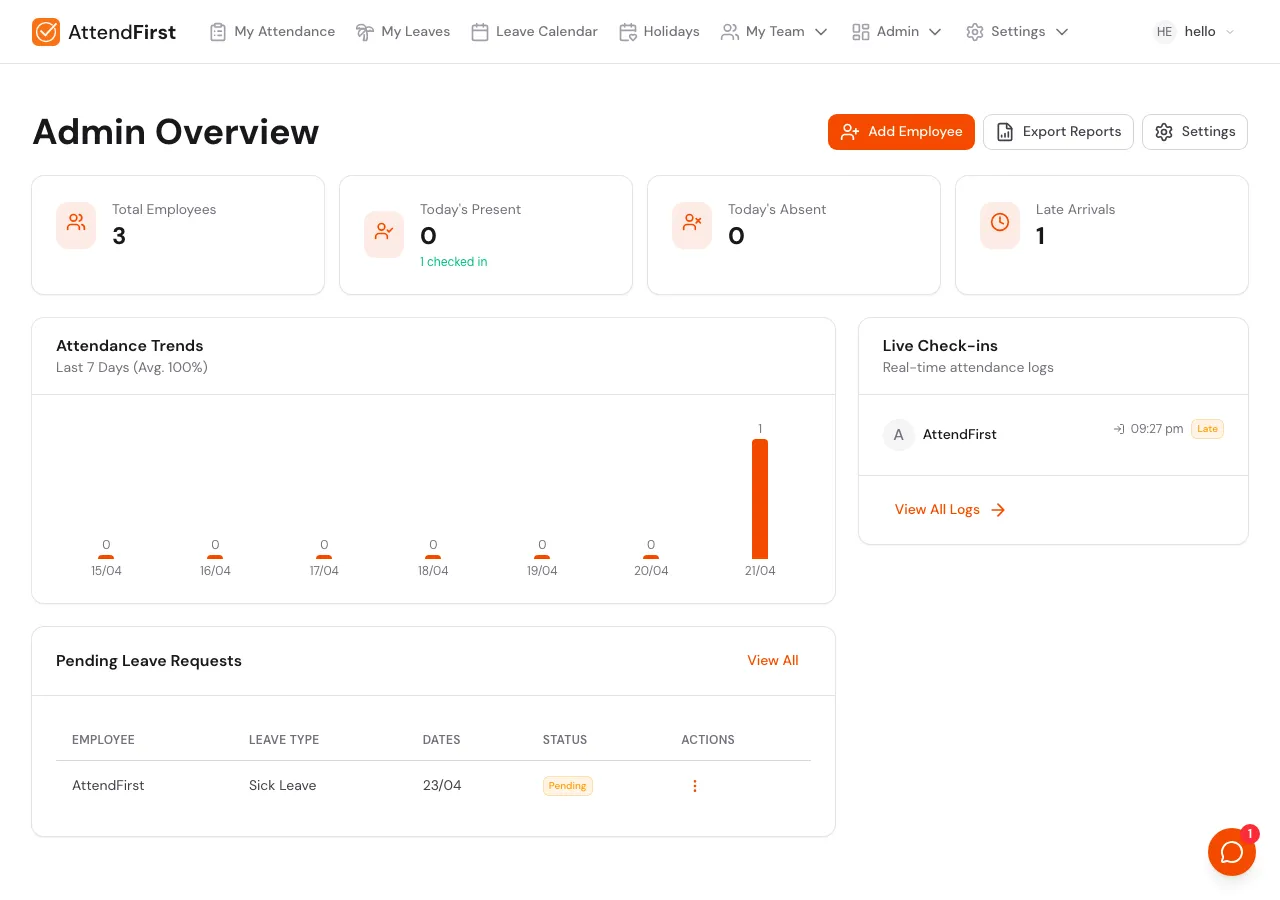This screenshot has width=1280, height=900.
Task: Open the actions kebab menu for Sick Leave request
Action: pos(695,786)
